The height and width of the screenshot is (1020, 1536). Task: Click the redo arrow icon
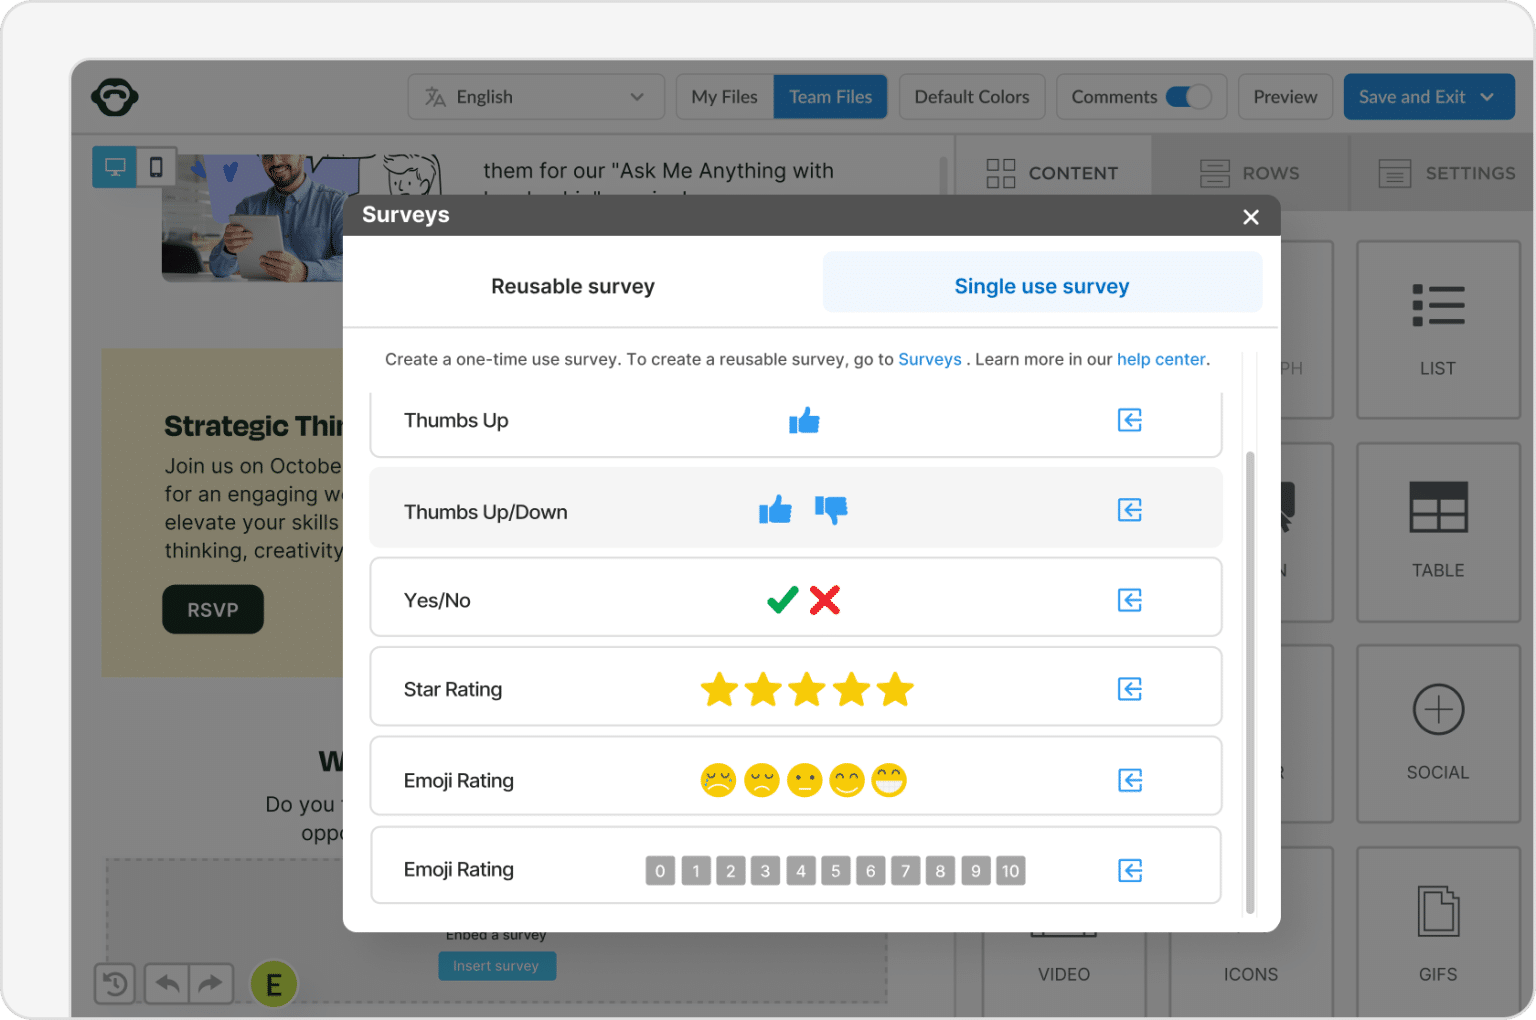tap(211, 984)
